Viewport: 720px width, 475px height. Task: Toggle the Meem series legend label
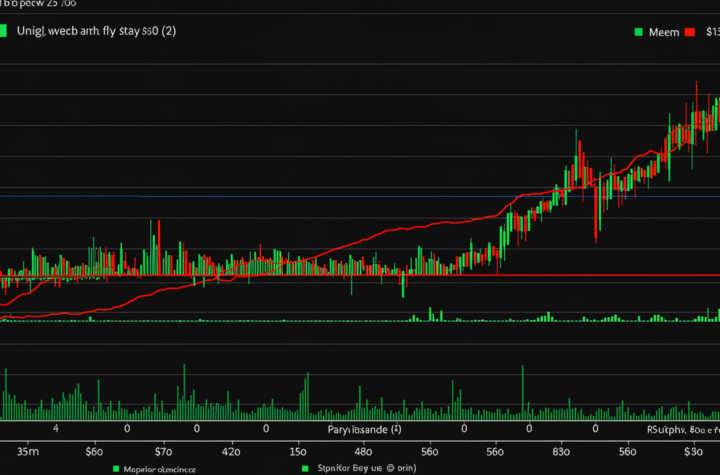tap(662, 32)
